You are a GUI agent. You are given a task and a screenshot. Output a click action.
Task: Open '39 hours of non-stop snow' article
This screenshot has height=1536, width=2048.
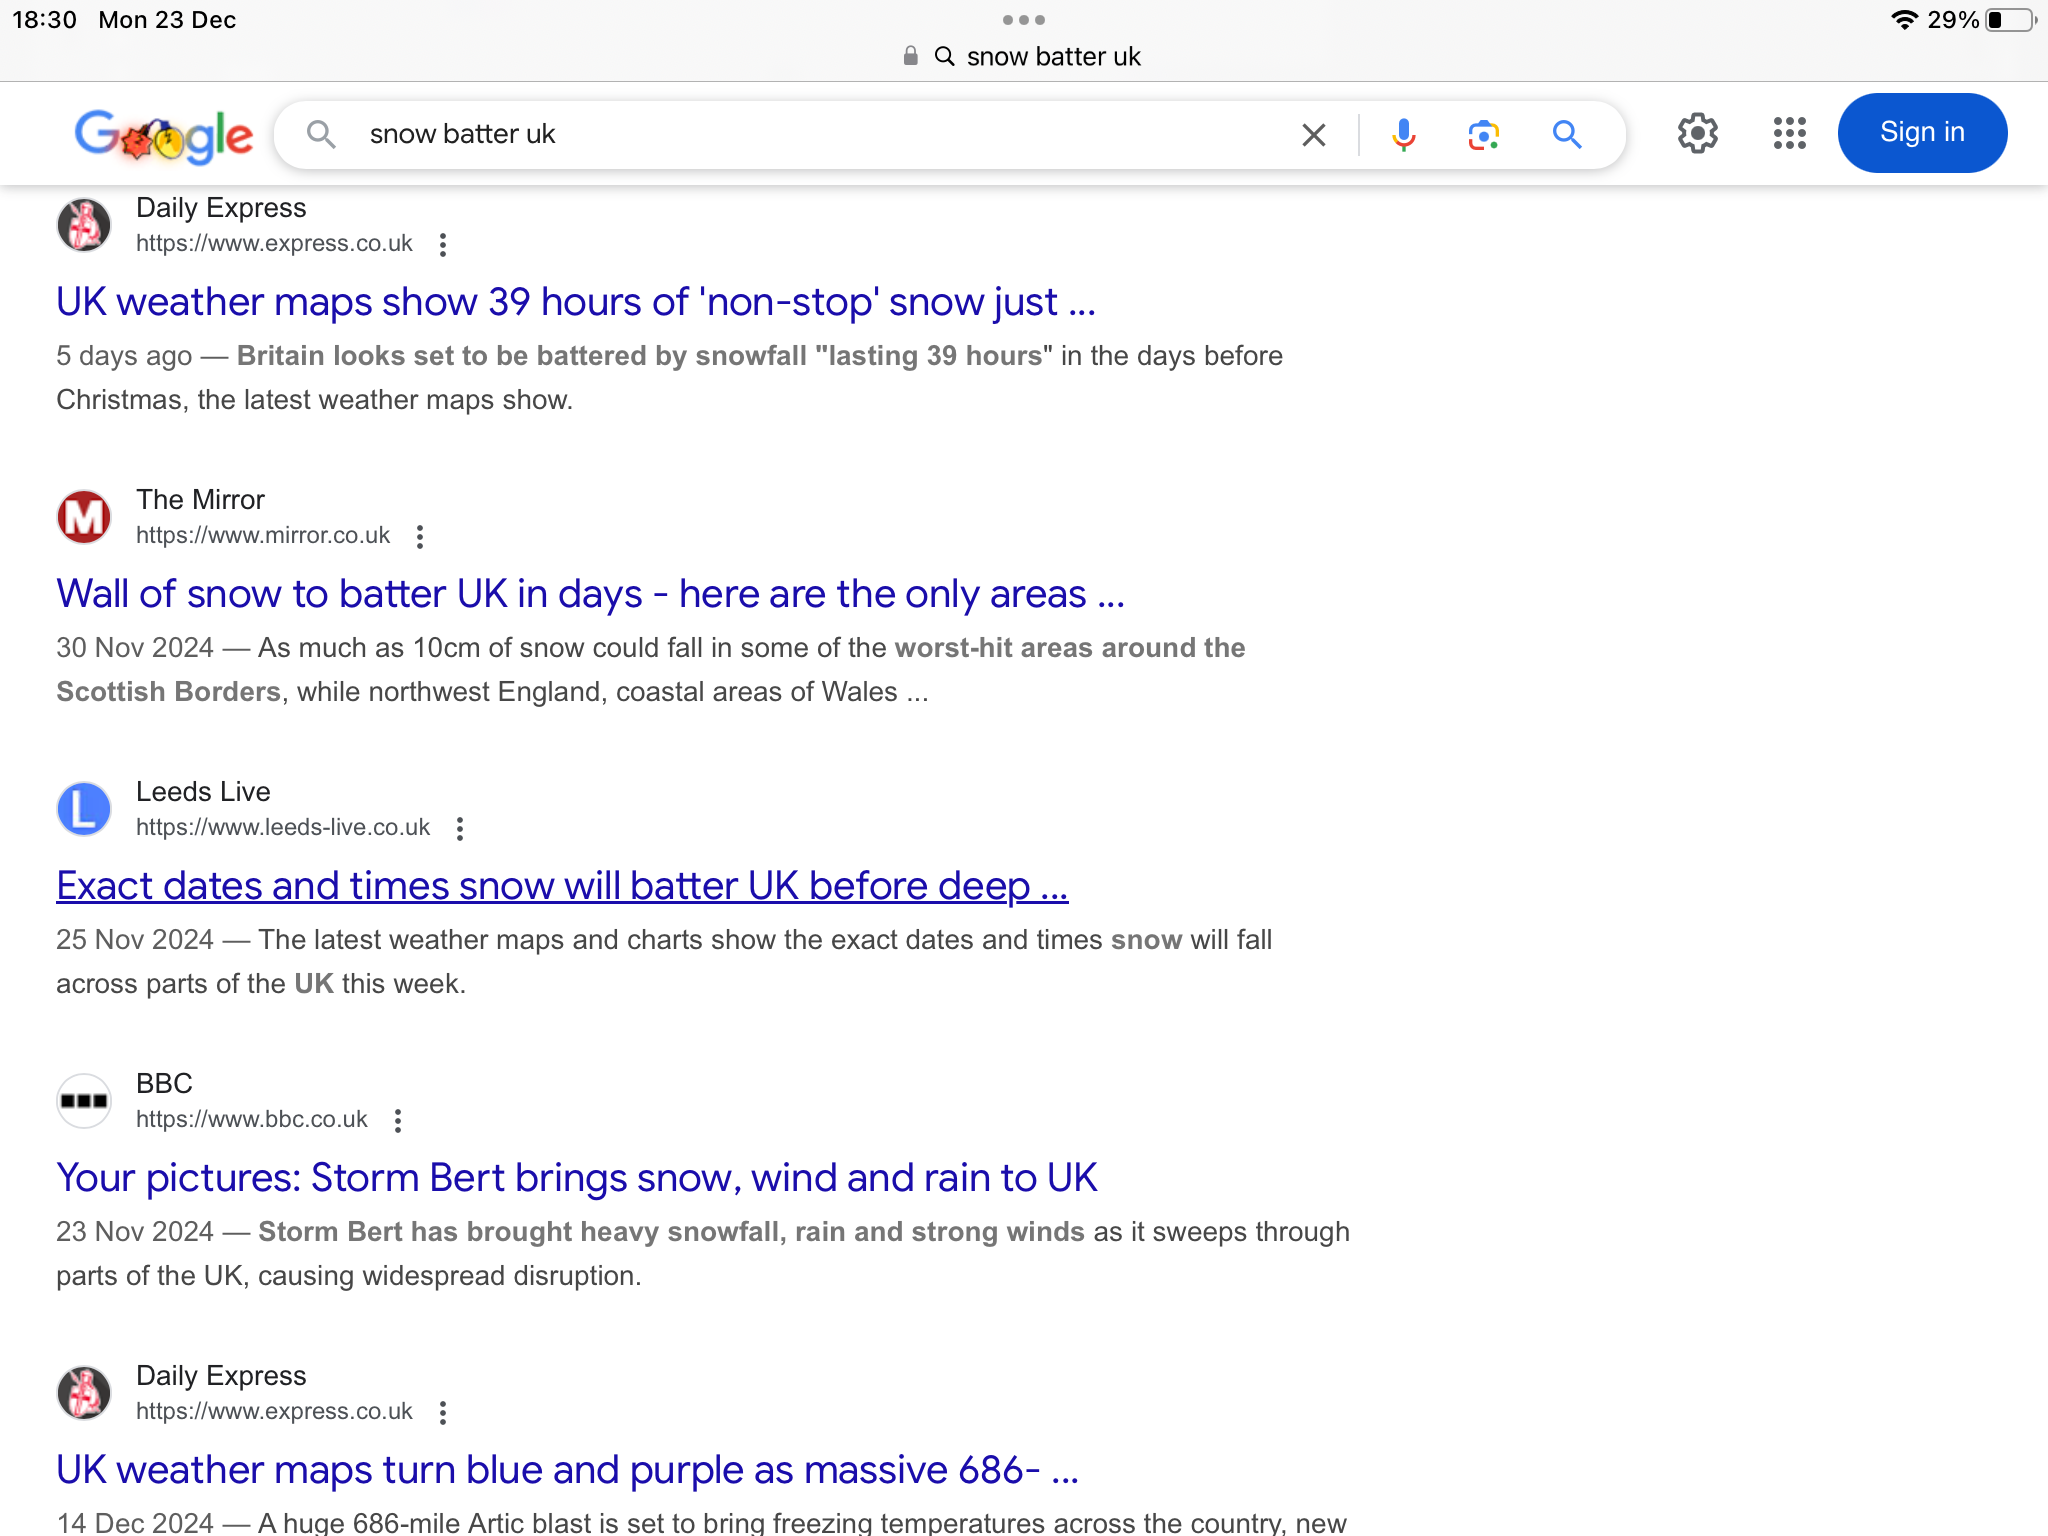(576, 302)
